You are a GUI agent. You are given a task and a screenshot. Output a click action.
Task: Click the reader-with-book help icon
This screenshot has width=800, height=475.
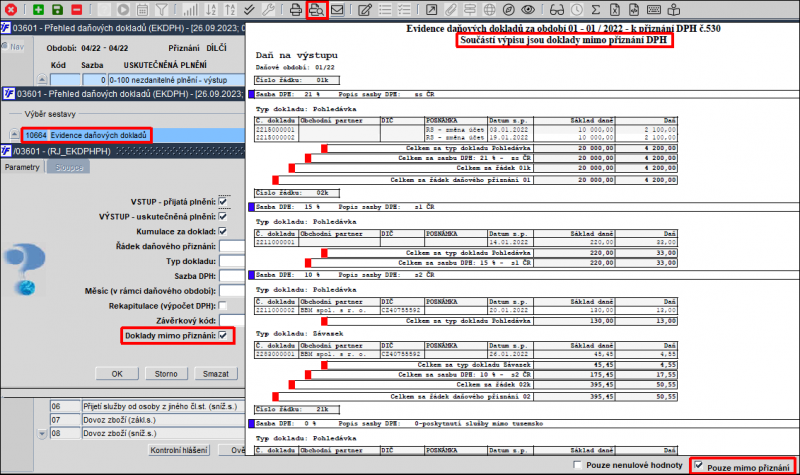674,9
